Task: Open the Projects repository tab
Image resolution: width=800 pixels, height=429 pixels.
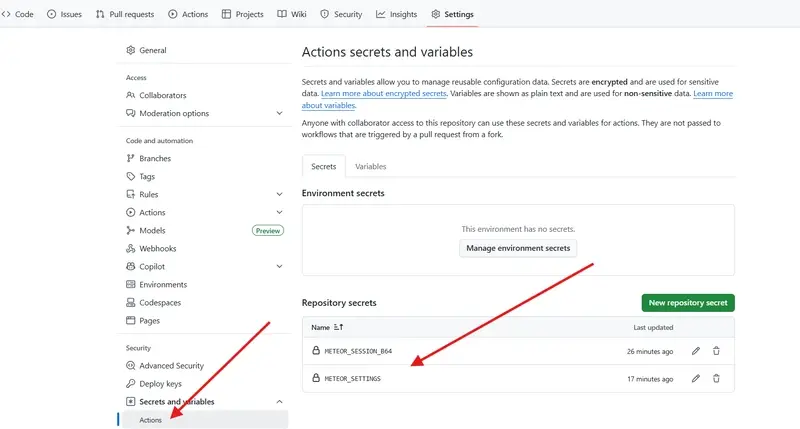Action: tap(243, 14)
